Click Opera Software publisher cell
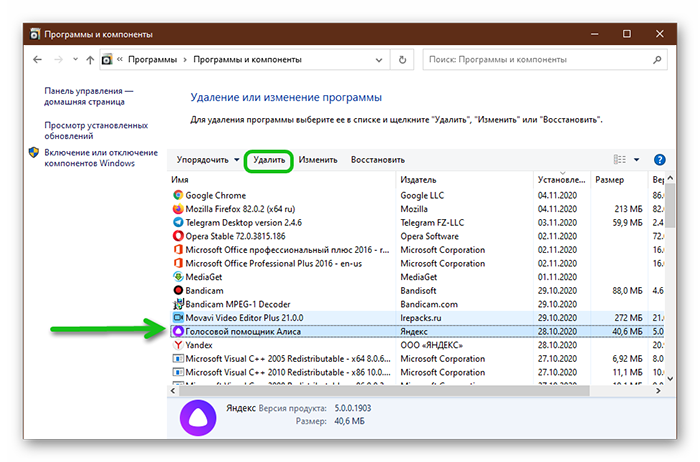 429,236
